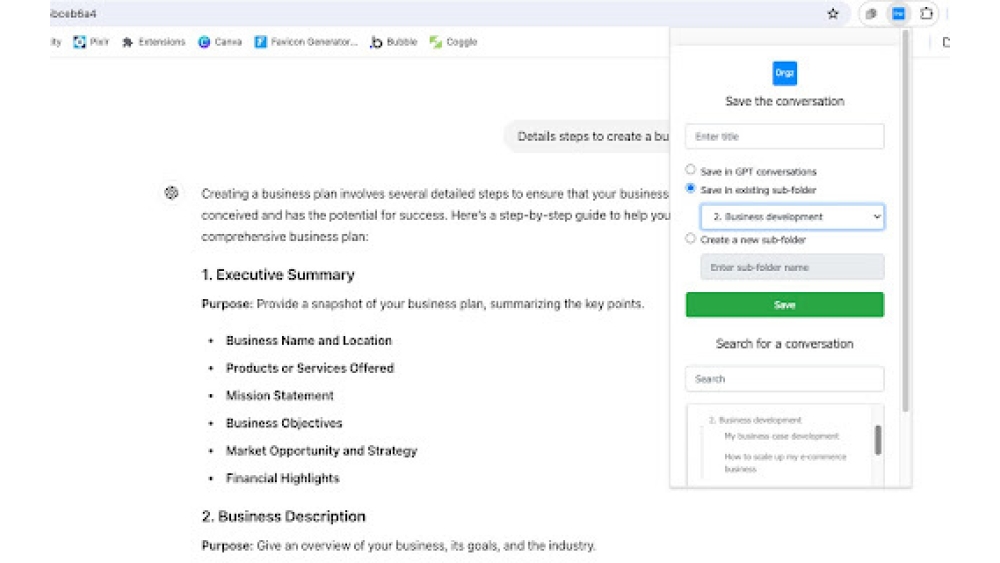The height and width of the screenshot is (563, 1000).
Task: Open the Coggle bookmark
Action: point(453,42)
